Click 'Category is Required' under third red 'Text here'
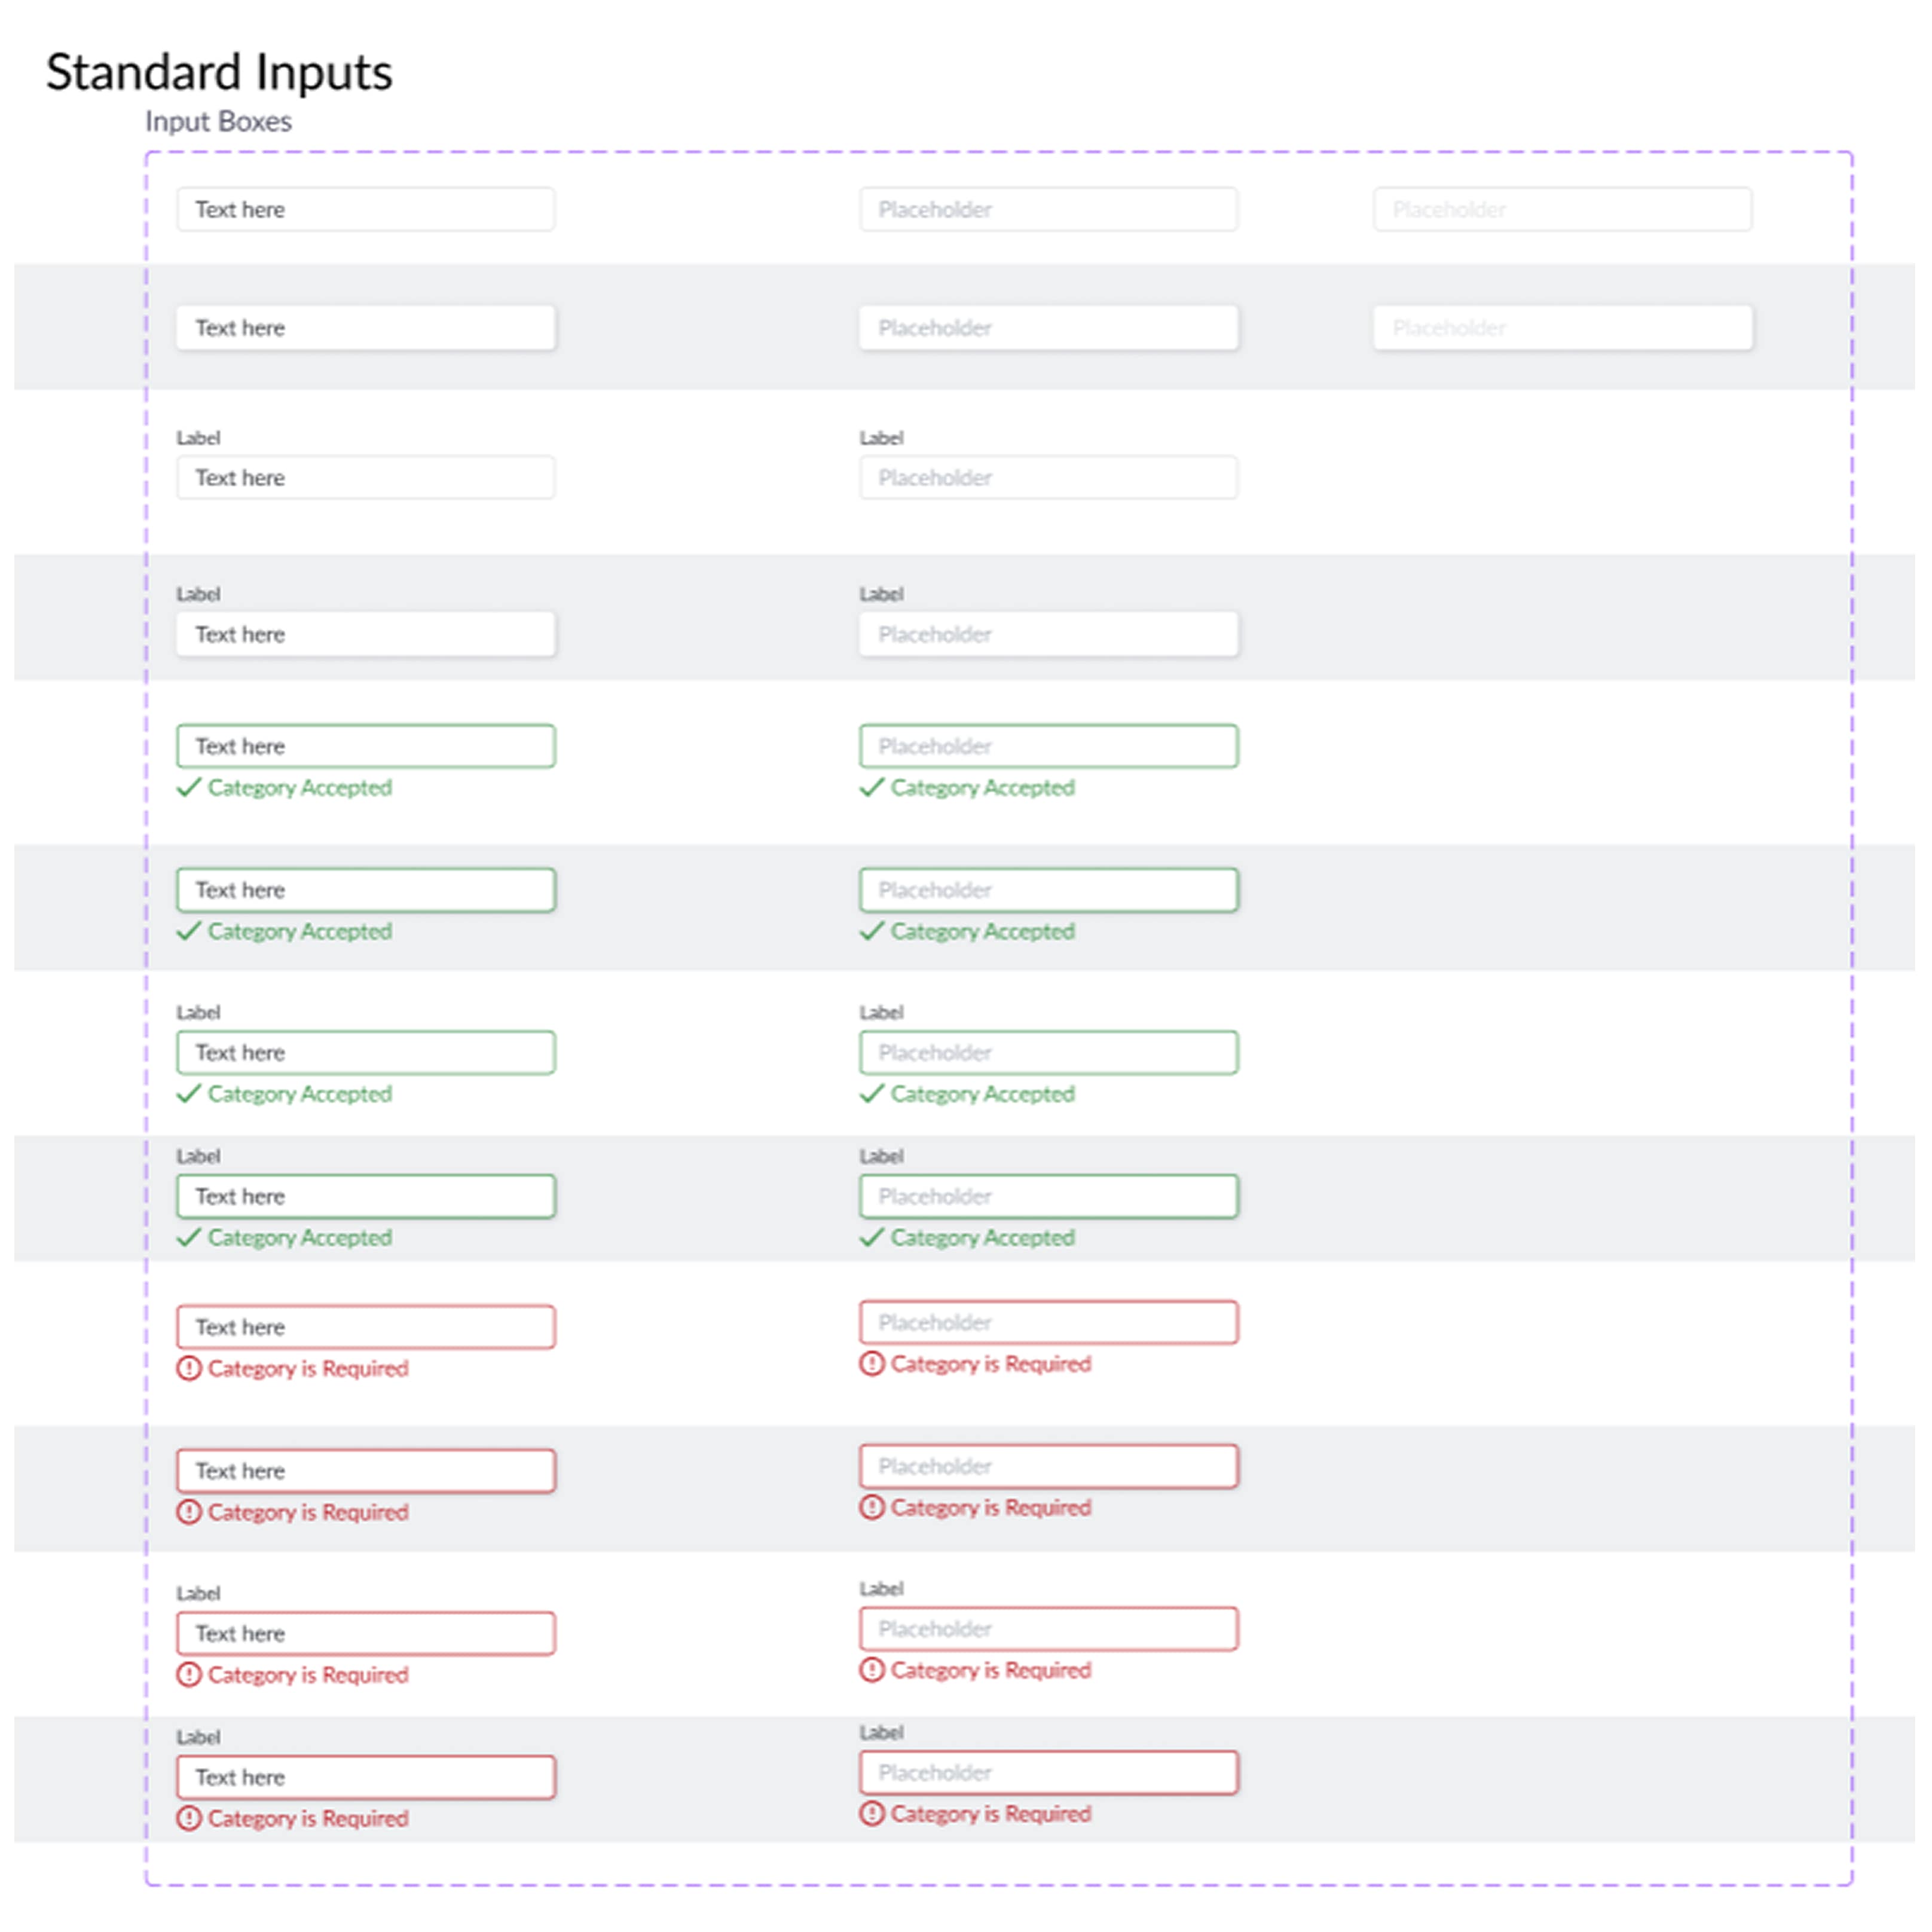Image resolution: width=1932 pixels, height=1932 pixels. pyautogui.click(x=308, y=1675)
